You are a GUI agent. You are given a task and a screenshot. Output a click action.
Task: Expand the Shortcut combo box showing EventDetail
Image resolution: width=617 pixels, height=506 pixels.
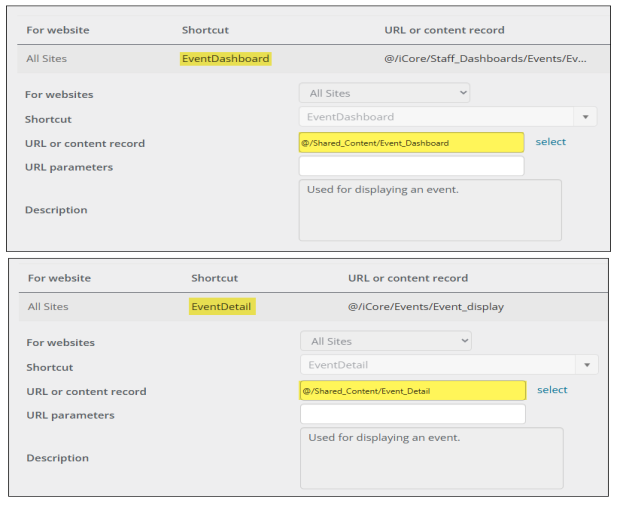click(588, 366)
